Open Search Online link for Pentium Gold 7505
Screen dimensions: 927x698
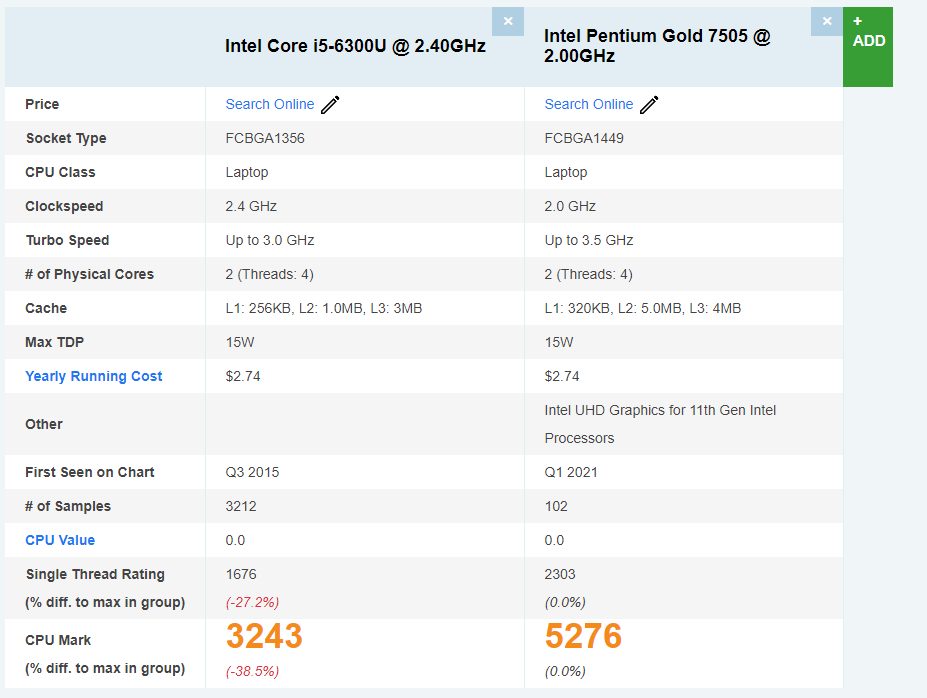pyautogui.click(x=588, y=104)
